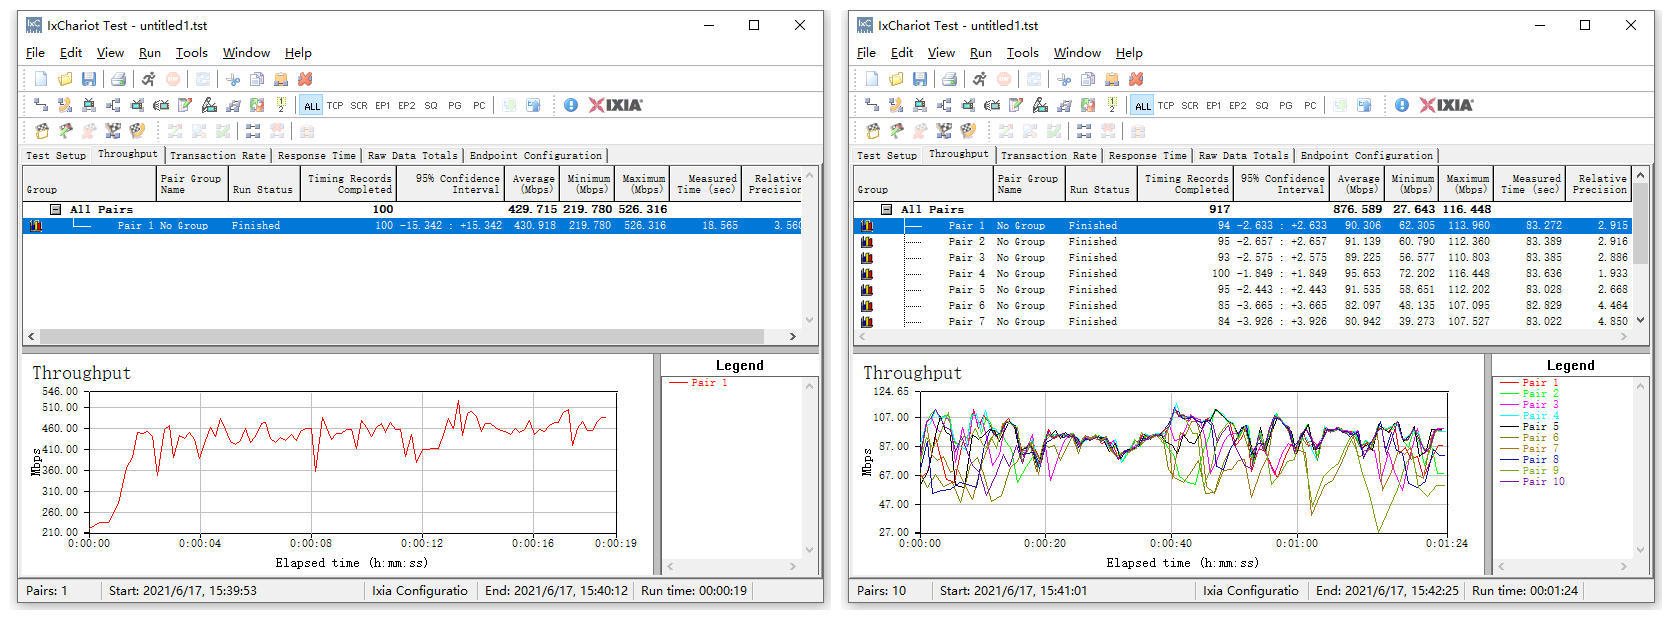Toggle ALL filter in left window
This screenshot has width=1672, height=620.
click(312, 105)
